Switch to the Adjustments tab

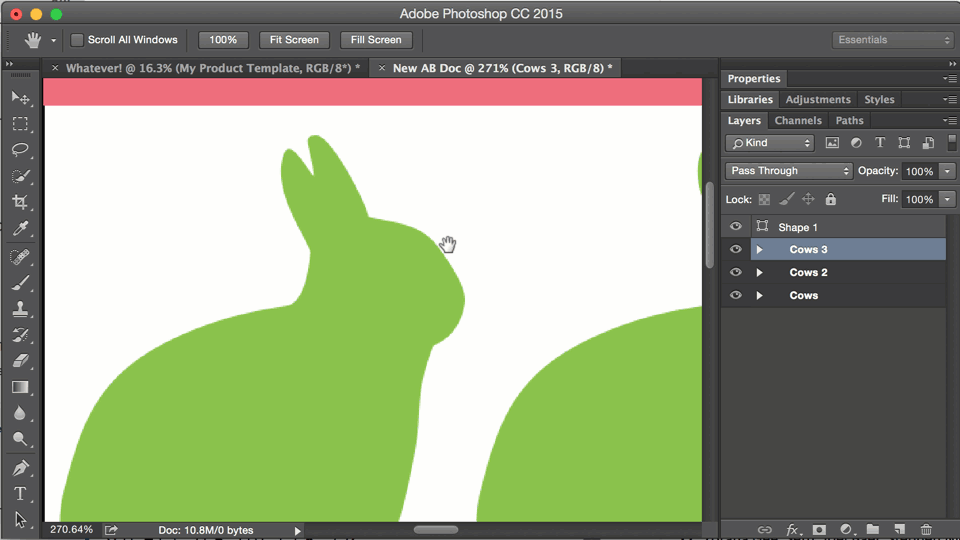(818, 99)
